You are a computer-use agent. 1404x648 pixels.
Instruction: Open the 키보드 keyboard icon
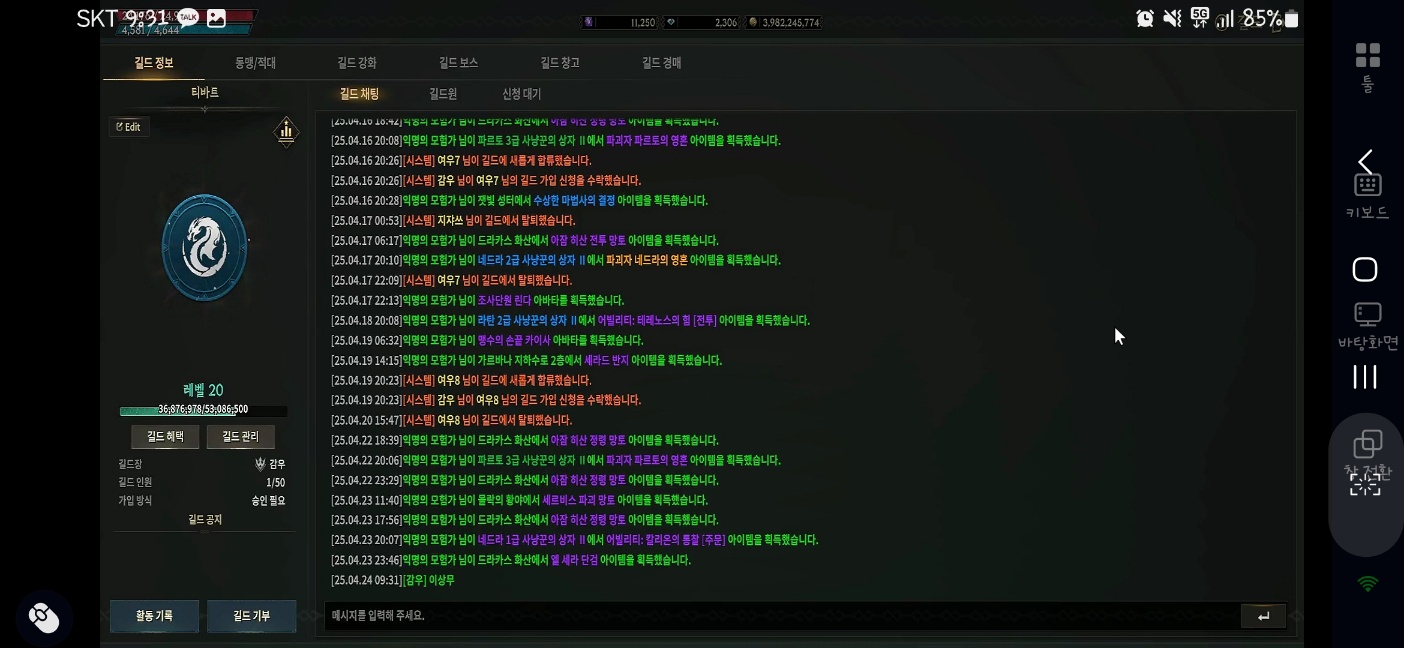(1367, 185)
